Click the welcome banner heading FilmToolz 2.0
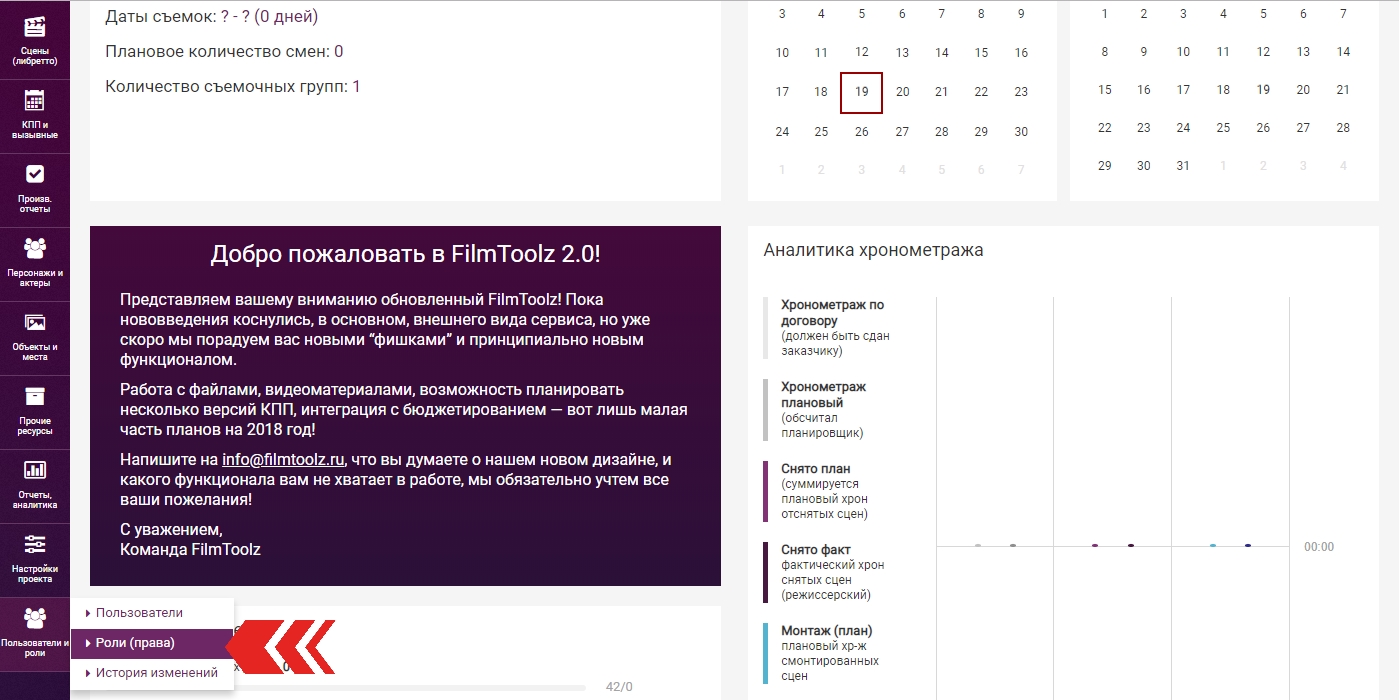The image size is (1400, 700). [405, 254]
